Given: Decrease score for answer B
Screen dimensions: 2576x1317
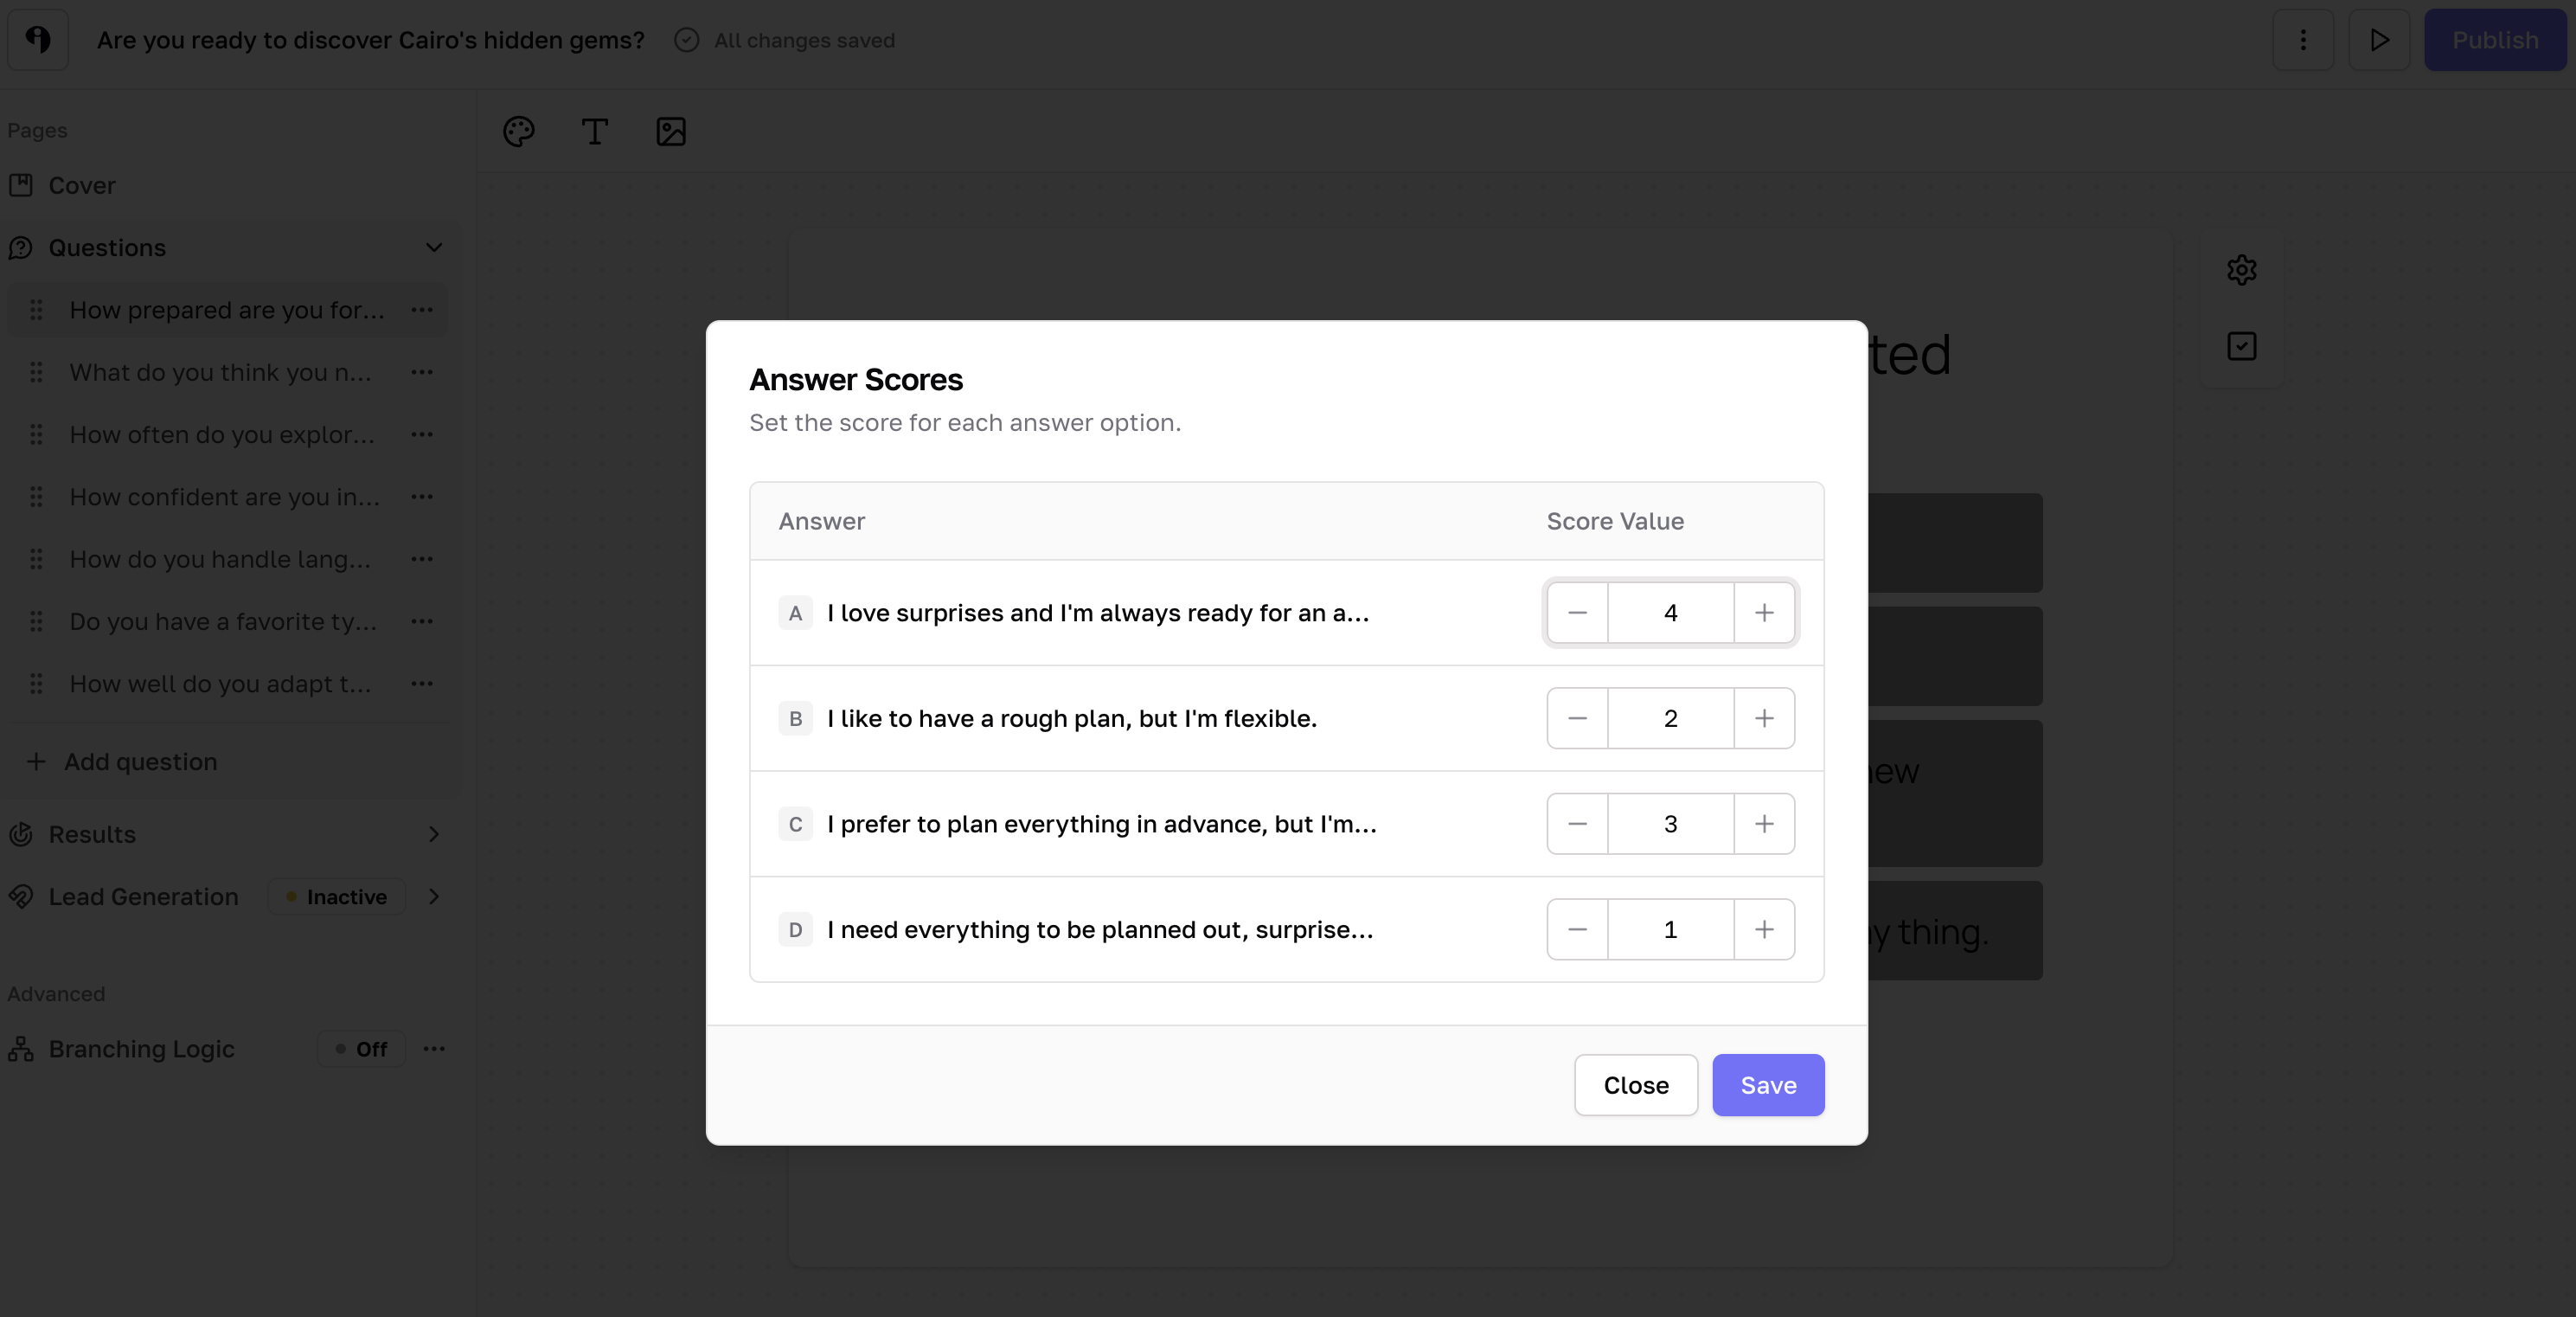Looking at the screenshot, I should point(1577,718).
